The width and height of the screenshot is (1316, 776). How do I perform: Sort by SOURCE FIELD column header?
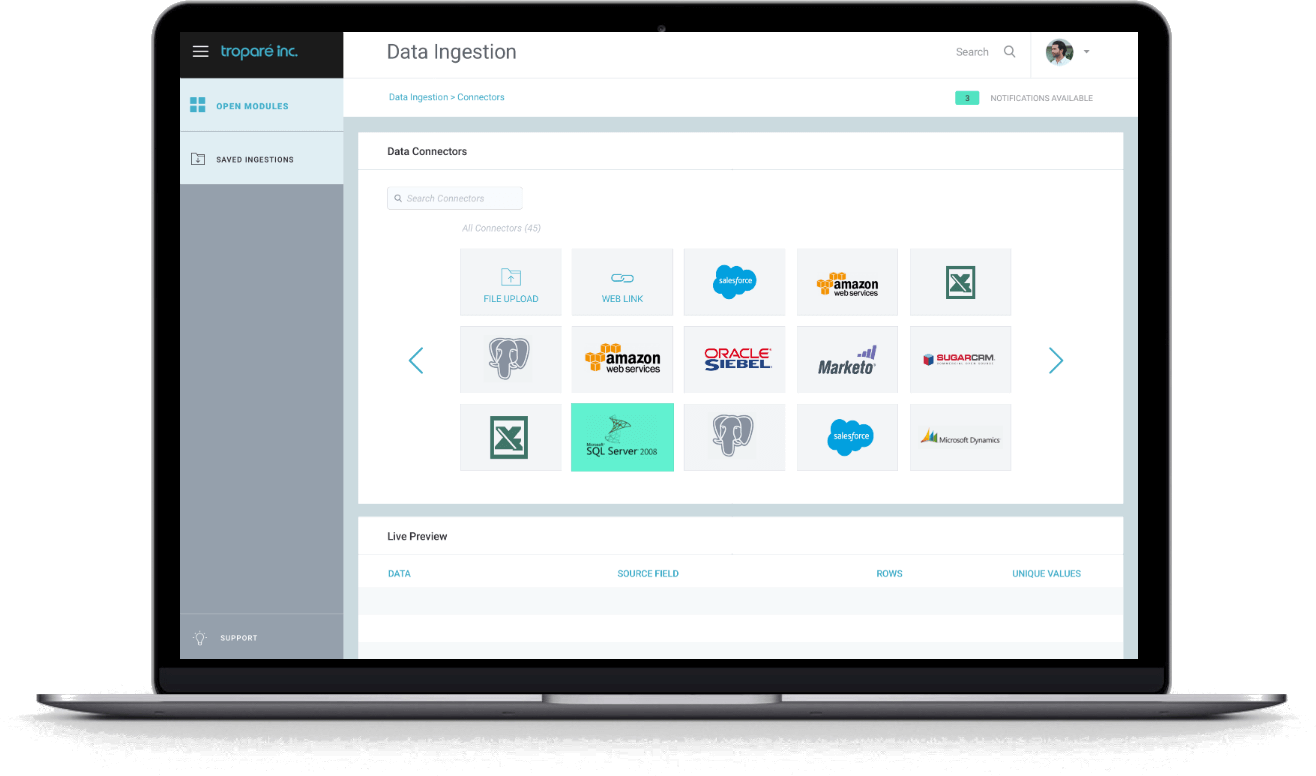click(x=648, y=573)
